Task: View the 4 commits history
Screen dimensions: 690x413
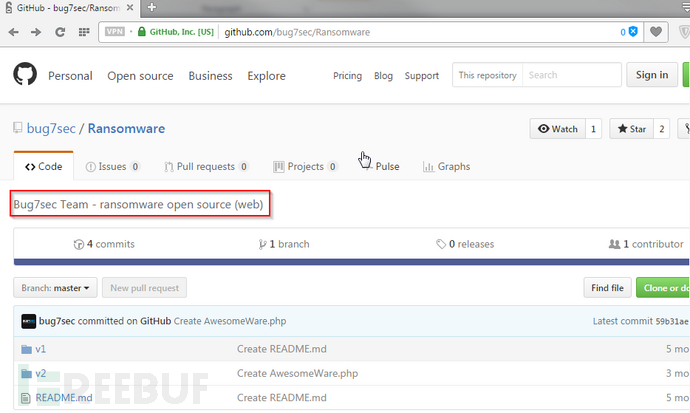Action: coord(104,244)
